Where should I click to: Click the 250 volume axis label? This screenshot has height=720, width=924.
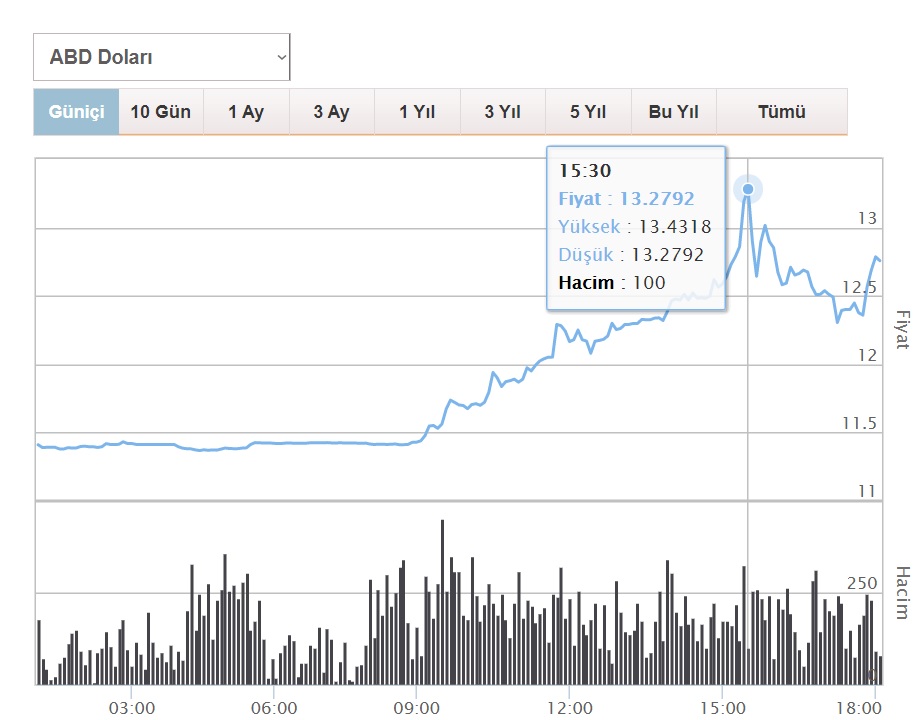862,583
